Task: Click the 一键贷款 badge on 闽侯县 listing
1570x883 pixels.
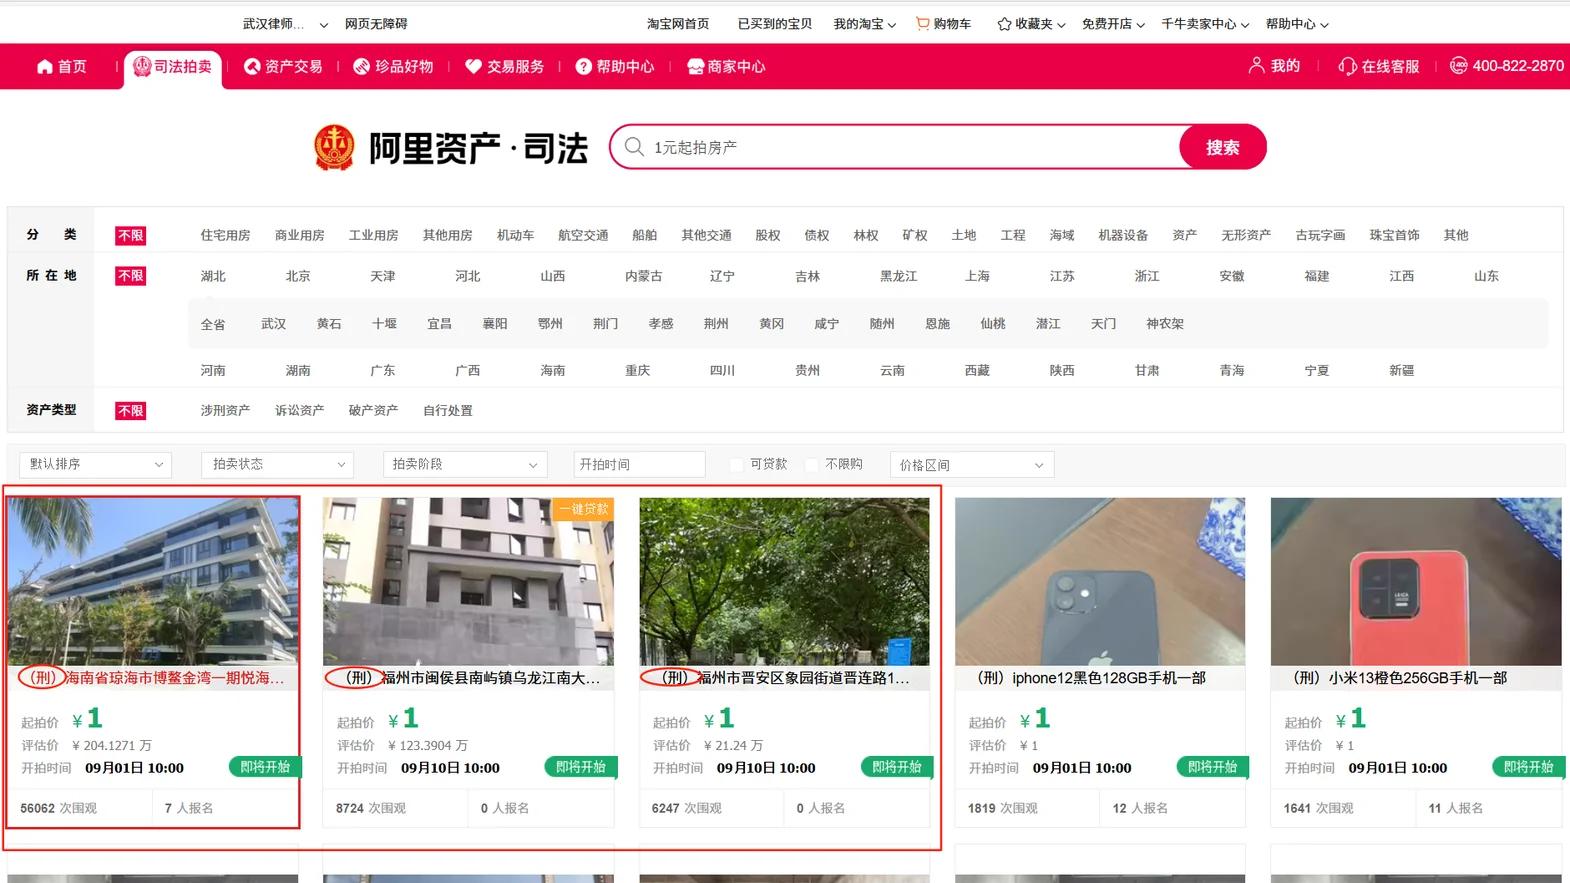Action: (x=583, y=509)
